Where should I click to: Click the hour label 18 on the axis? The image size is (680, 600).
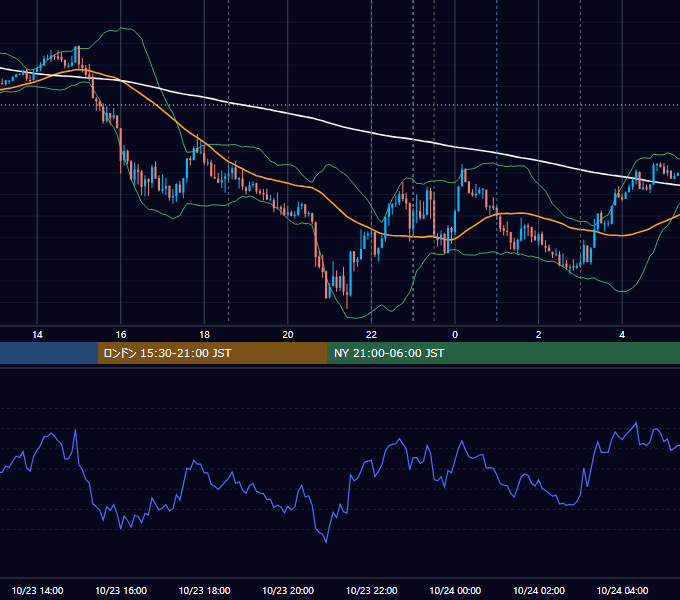[204, 335]
